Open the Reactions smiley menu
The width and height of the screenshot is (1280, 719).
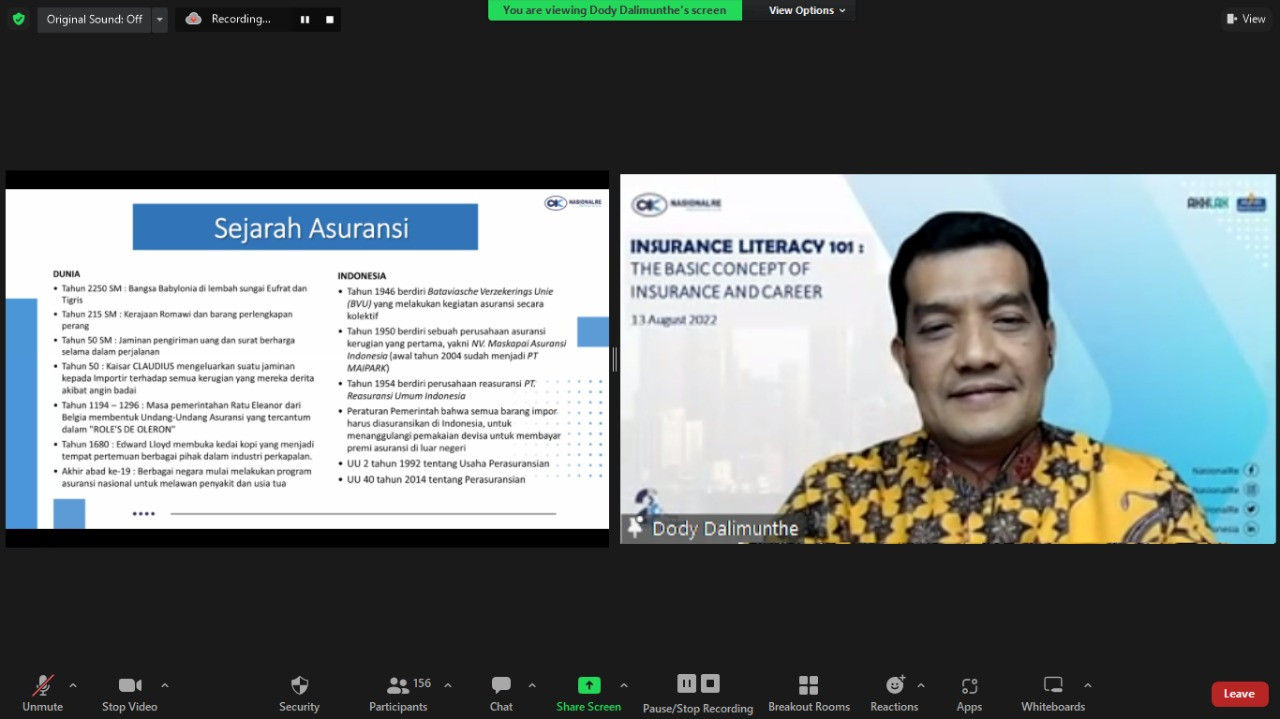coord(894,693)
